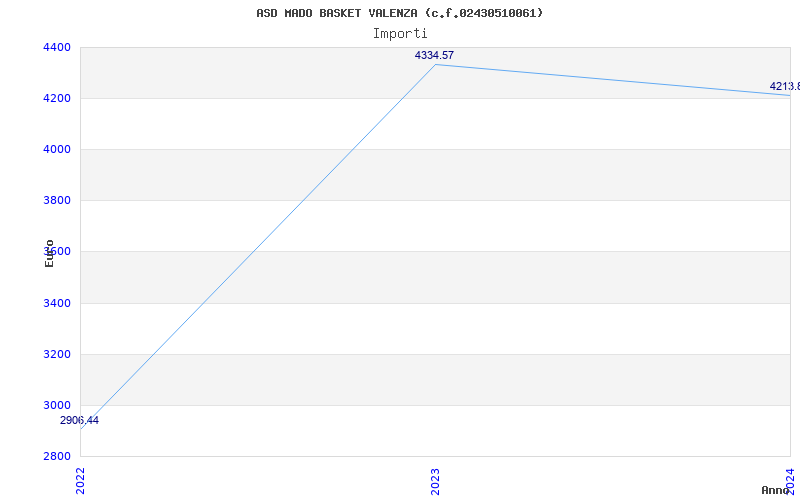Click the 4000 y-axis tick label
The width and height of the screenshot is (800, 500).
click(57, 149)
